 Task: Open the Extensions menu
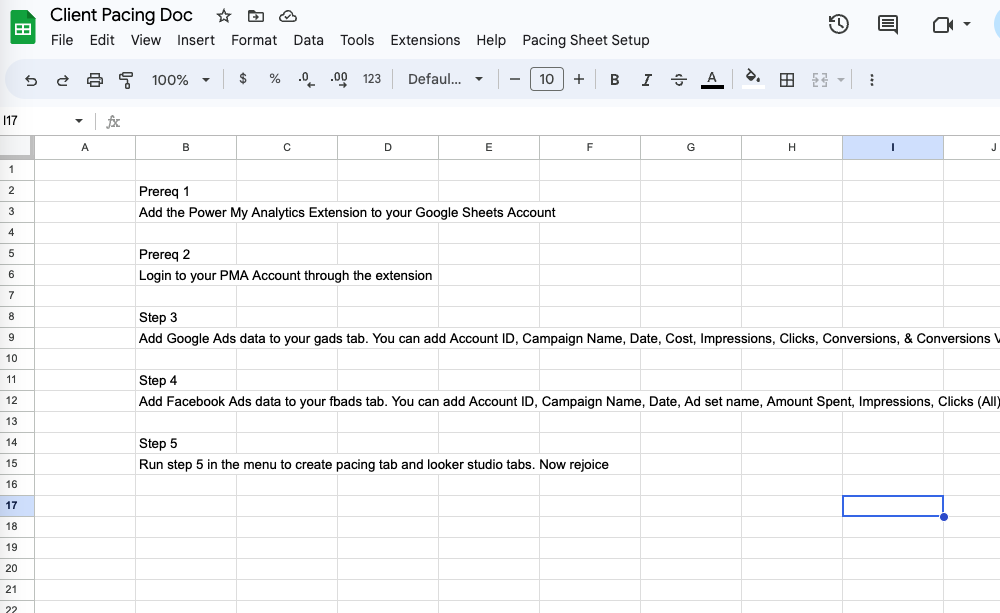pyautogui.click(x=425, y=40)
